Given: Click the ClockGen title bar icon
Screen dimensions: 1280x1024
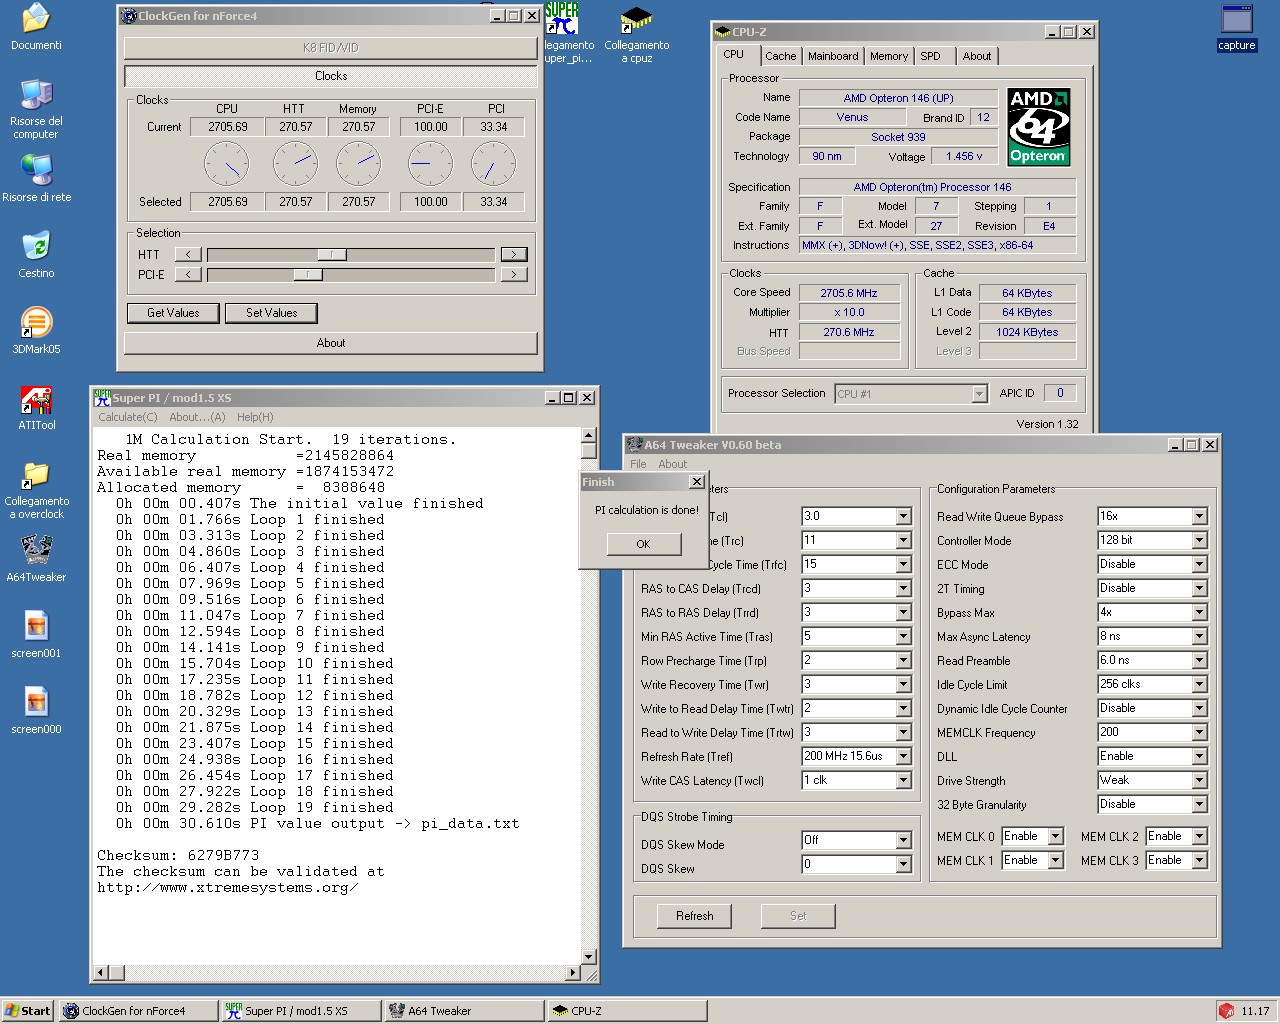Looking at the screenshot, I should (128, 16).
